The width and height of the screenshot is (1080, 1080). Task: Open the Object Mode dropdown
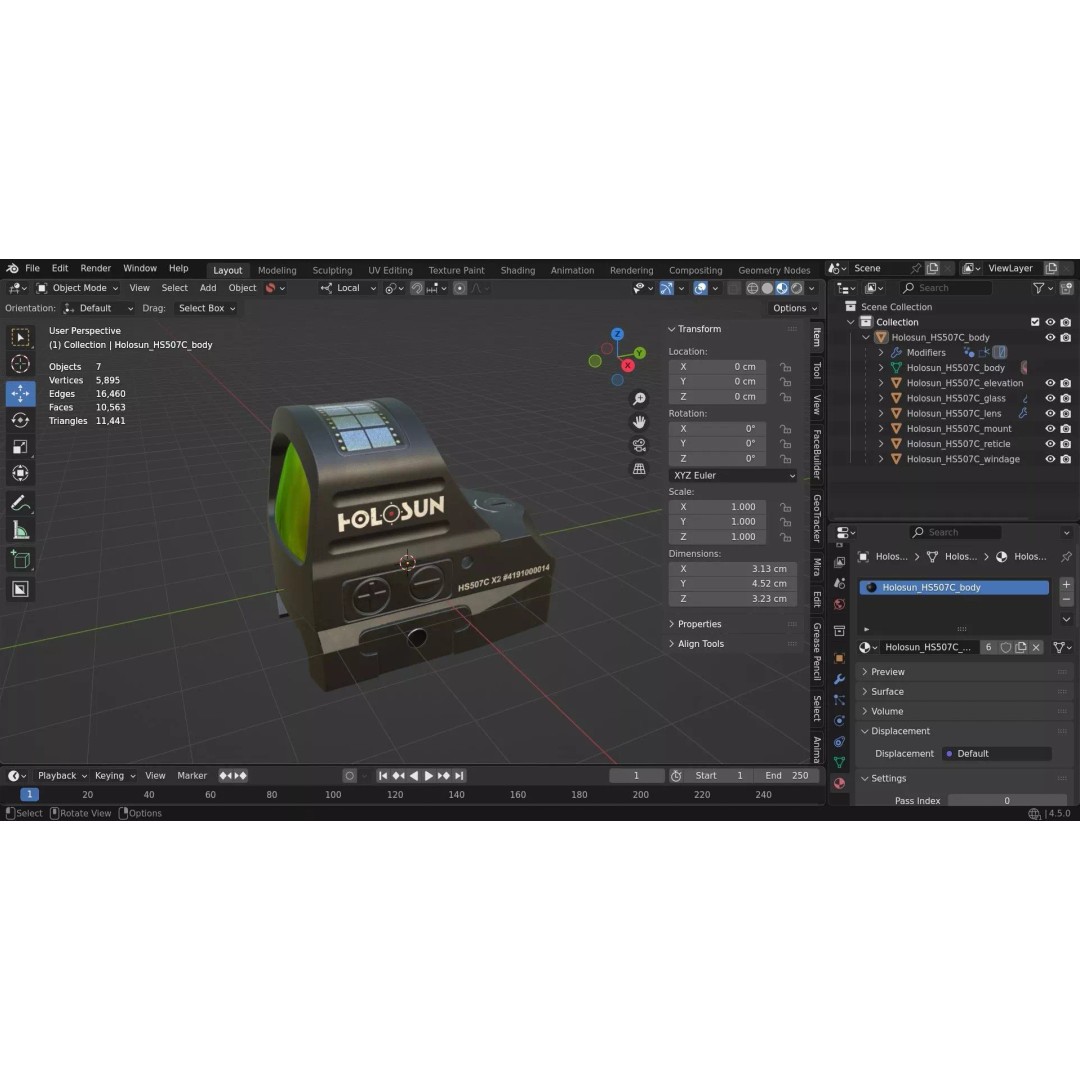tap(77, 288)
